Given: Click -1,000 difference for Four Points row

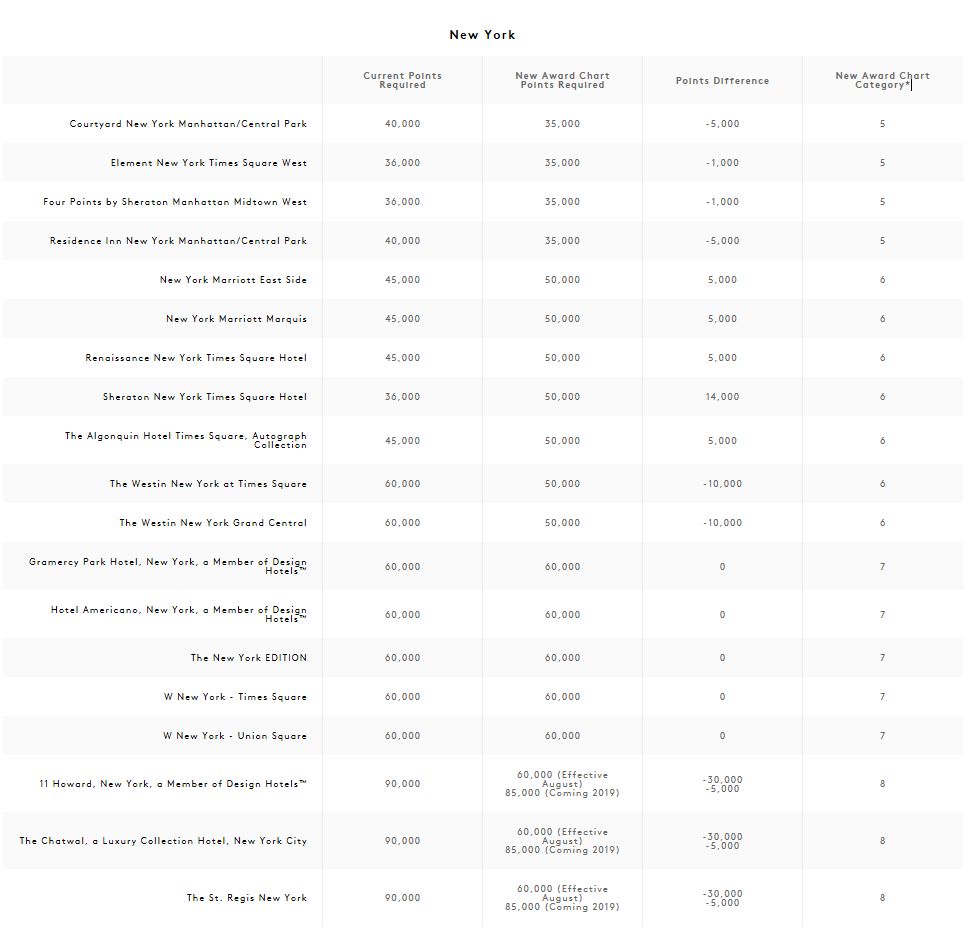Looking at the screenshot, I should pyautogui.click(x=722, y=201).
